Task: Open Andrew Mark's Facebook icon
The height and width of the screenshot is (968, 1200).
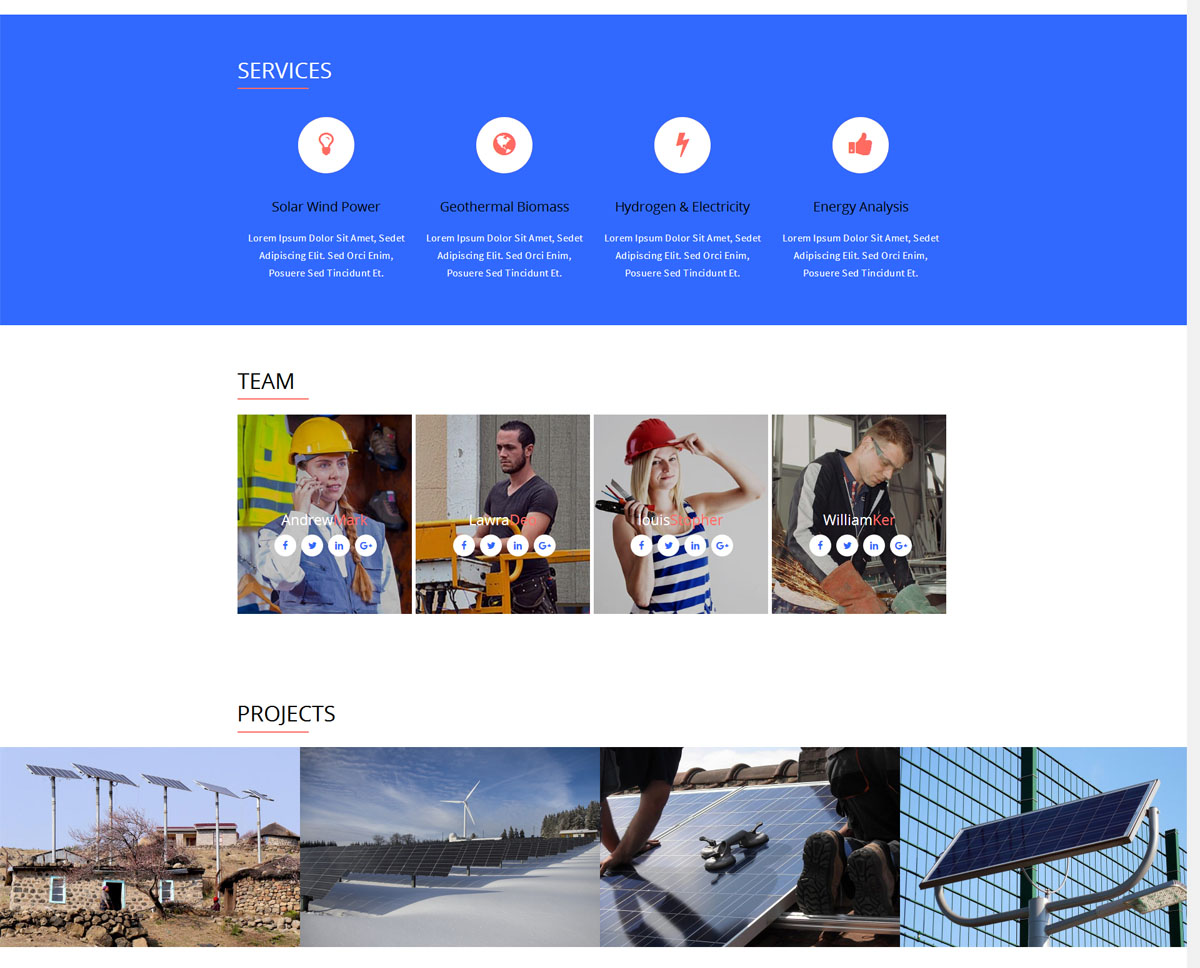Action: (x=285, y=545)
